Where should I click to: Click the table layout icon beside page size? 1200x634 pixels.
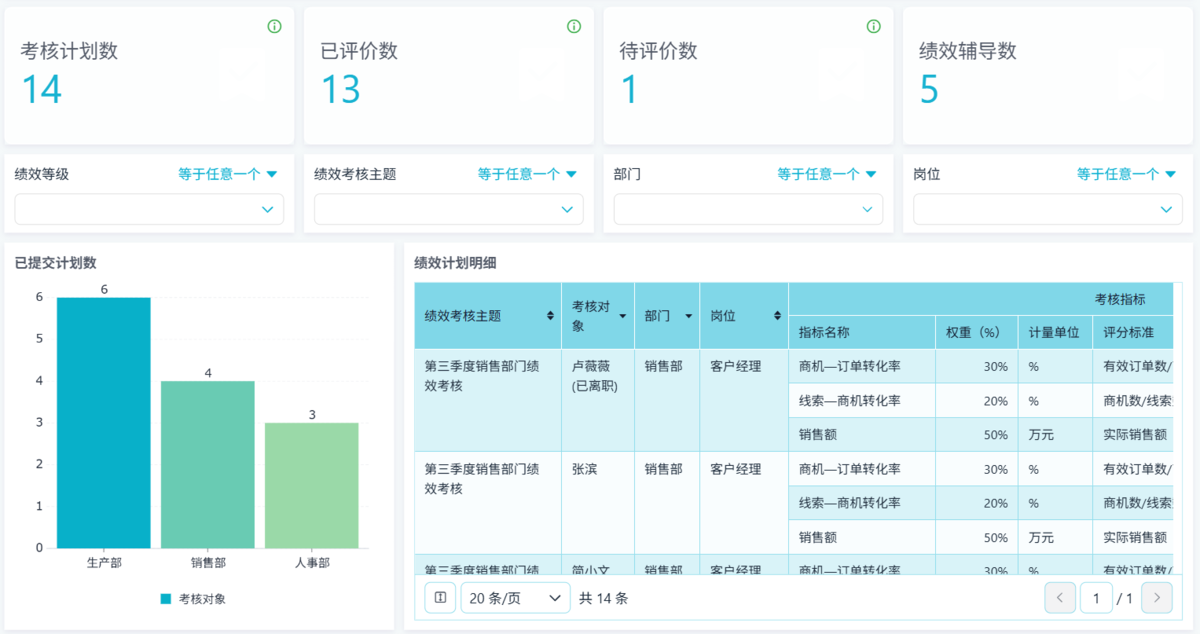[440, 598]
